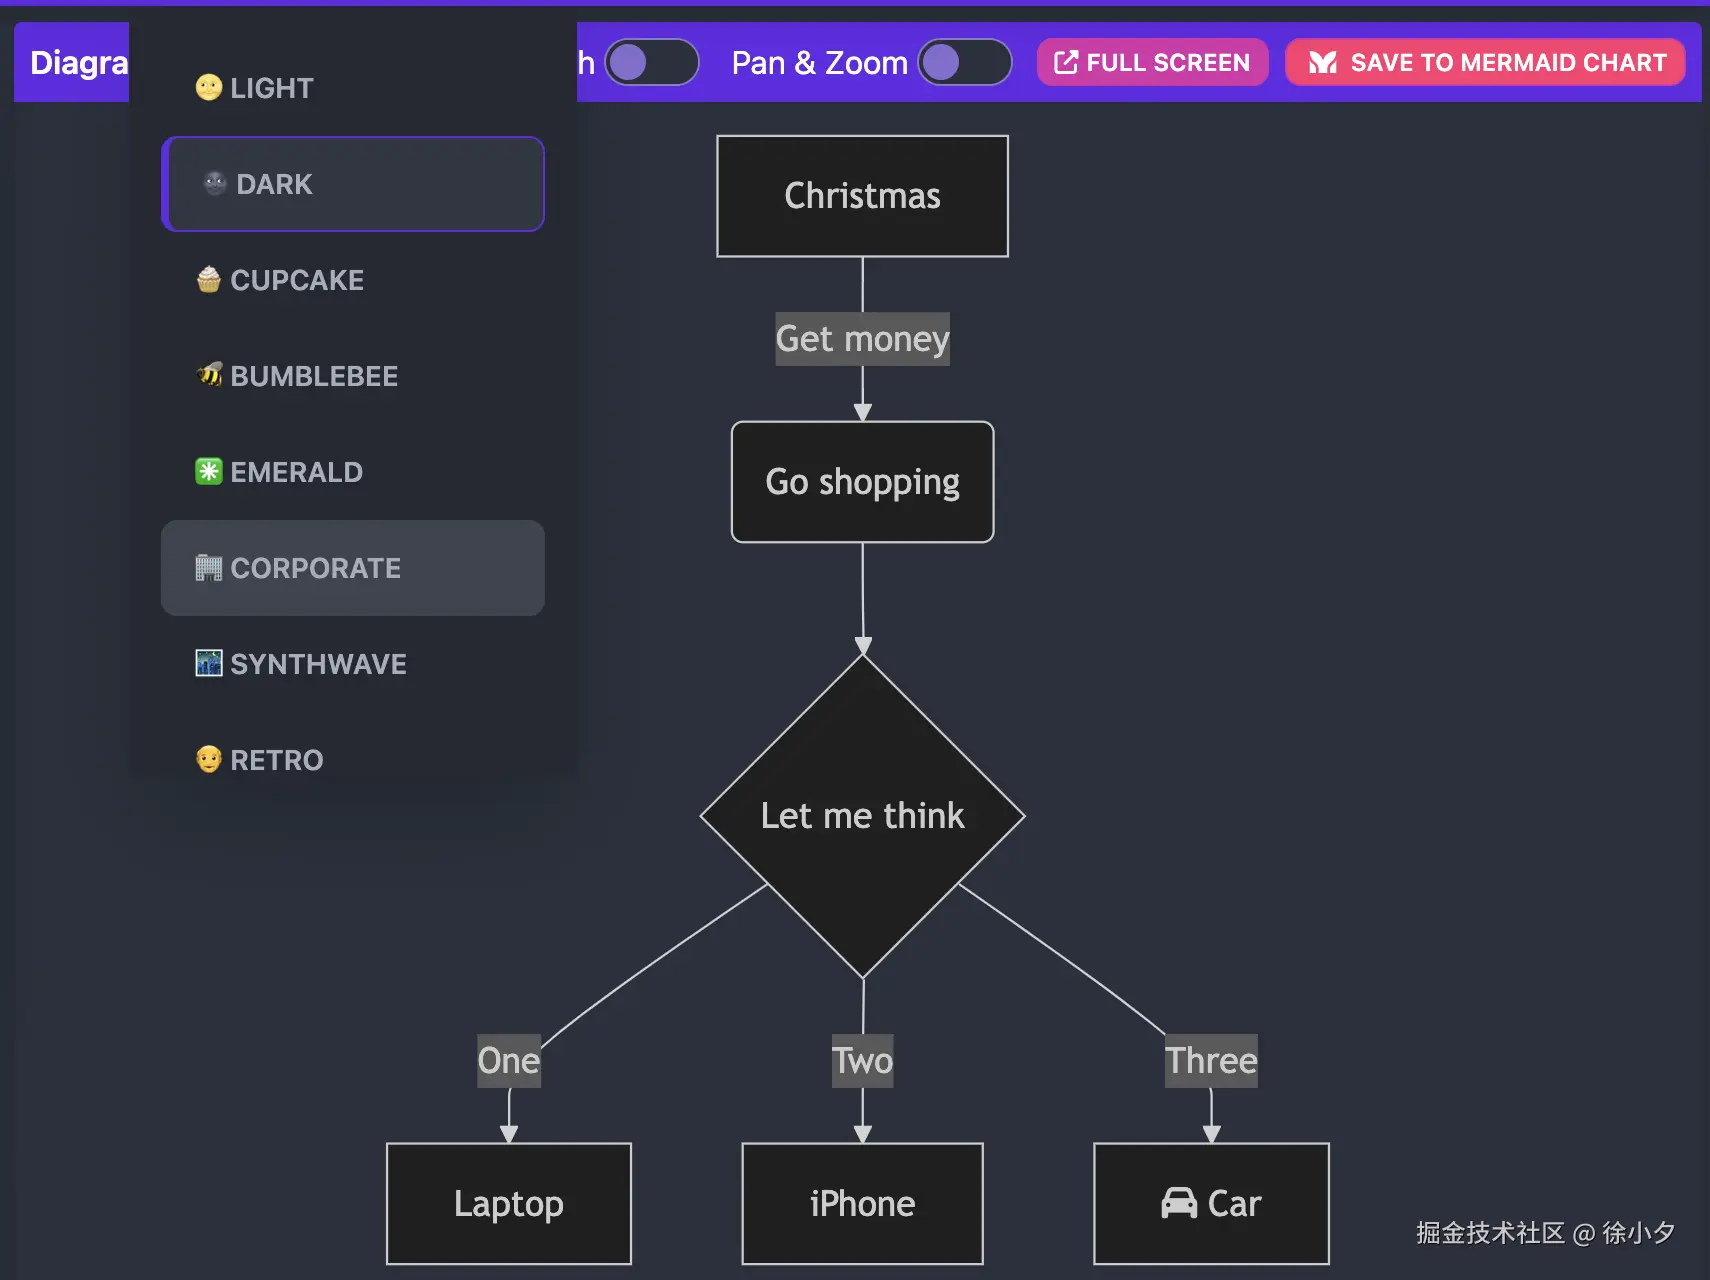The width and height of the screenshot is (1710, 1280).
Task: Click the Diagram tab label
Action: click(x=76, y=63)
